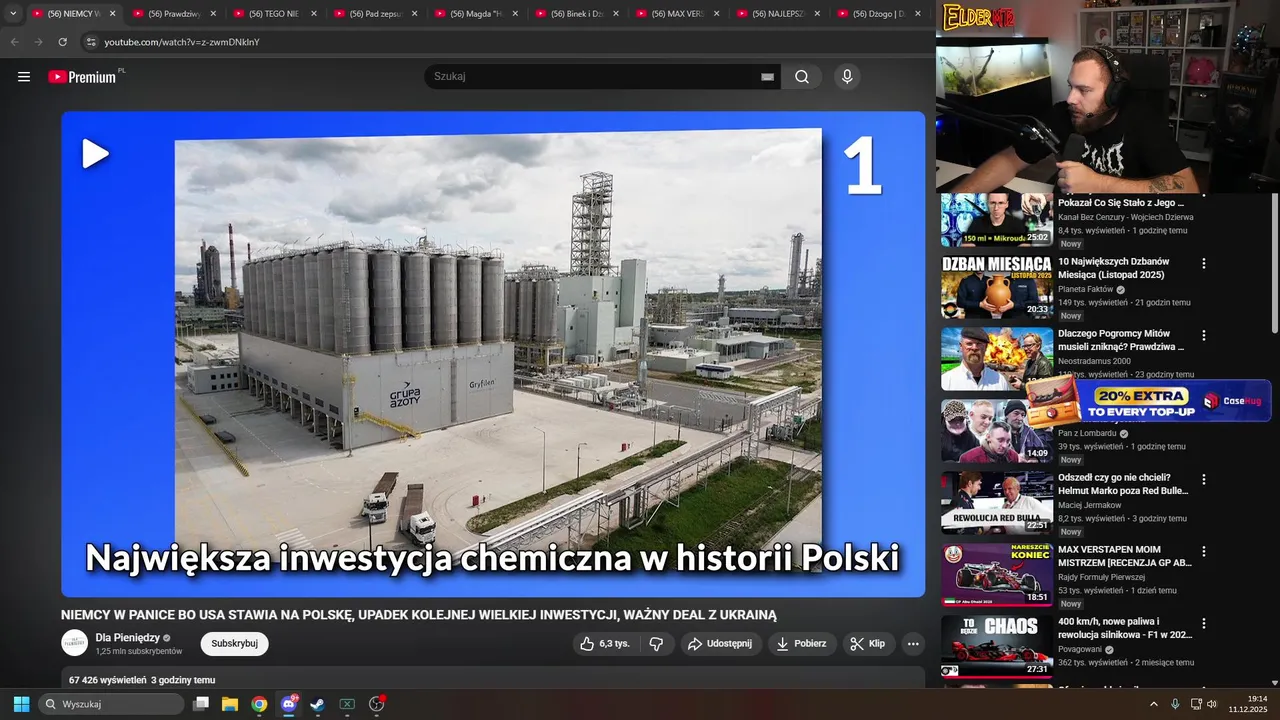
Task: Reload the page in browser
Action: [63, 42]
